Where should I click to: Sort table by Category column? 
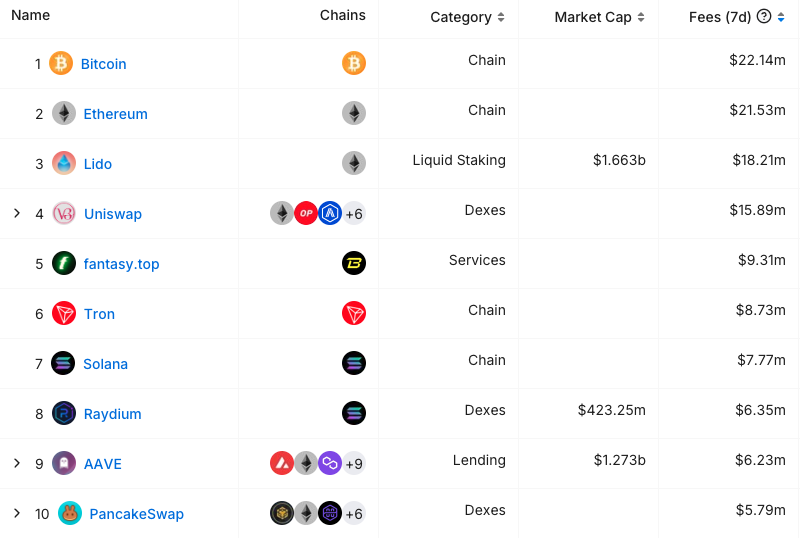(x=501, y=17)
